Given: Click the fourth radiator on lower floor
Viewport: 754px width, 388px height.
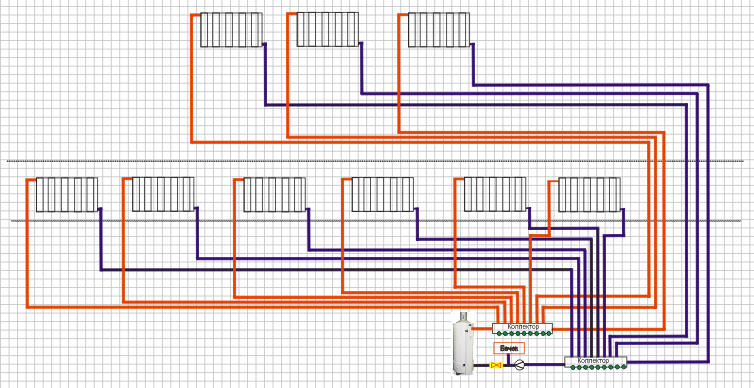Looking at the screenshot, I should [x=383, y=195].
